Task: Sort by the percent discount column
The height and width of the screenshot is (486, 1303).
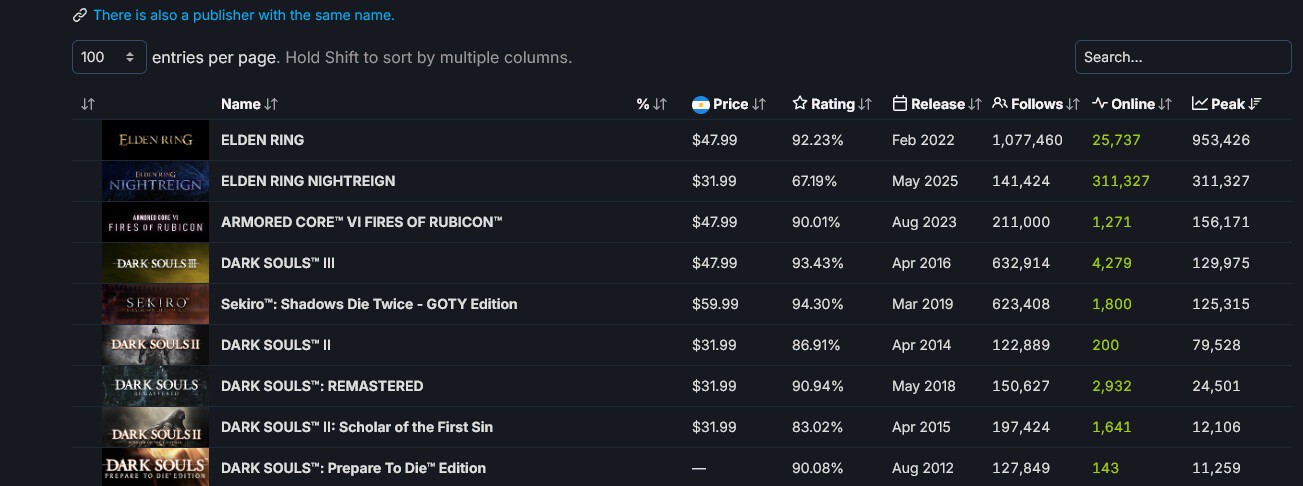Action: (651, 104)
